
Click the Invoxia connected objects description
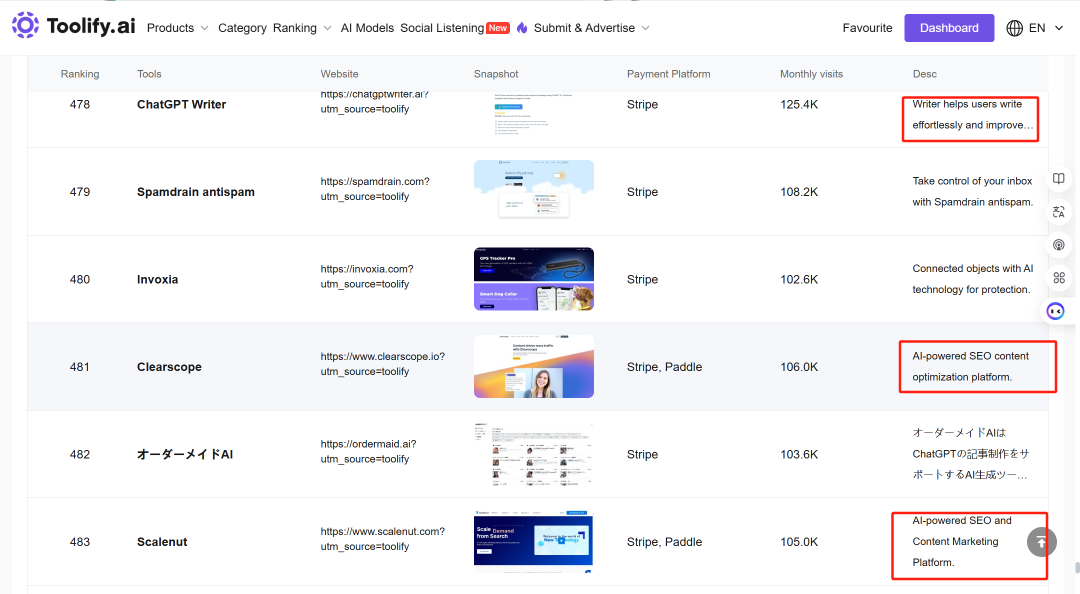[973, 279]
